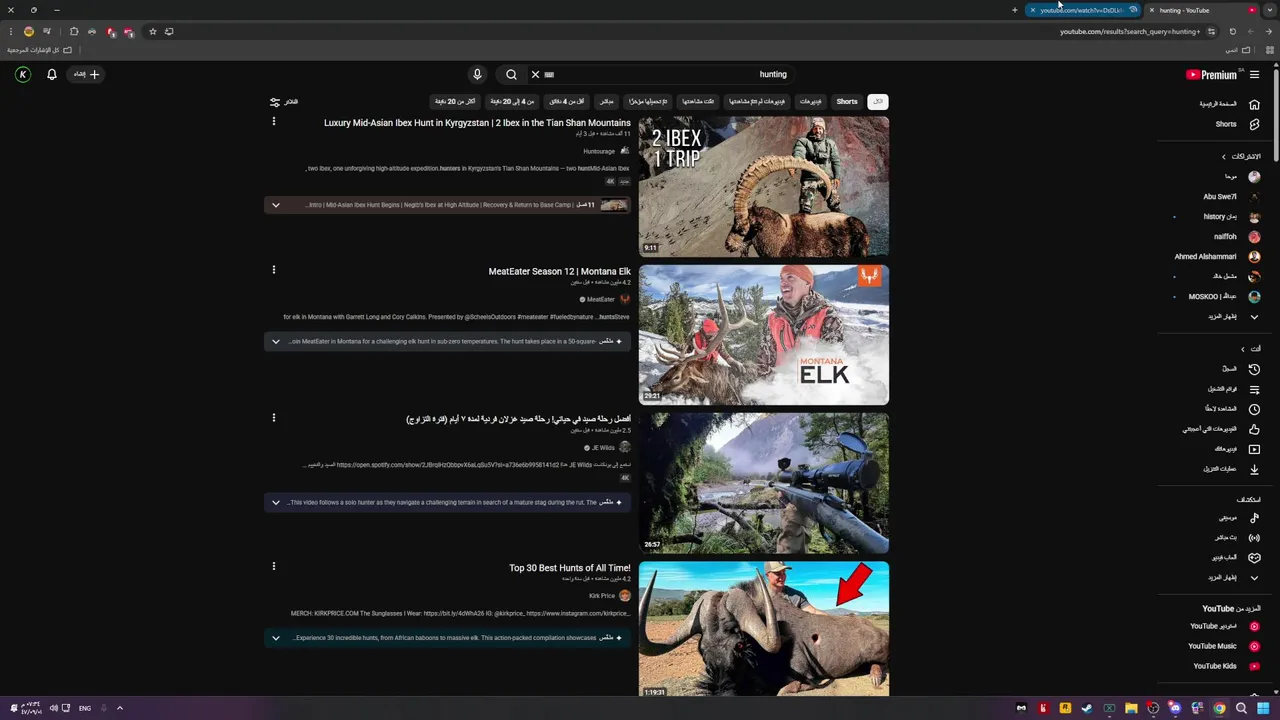The image size is (1280, 720).
Task: Bookmark this page with star icon
Action: (152, 31)
